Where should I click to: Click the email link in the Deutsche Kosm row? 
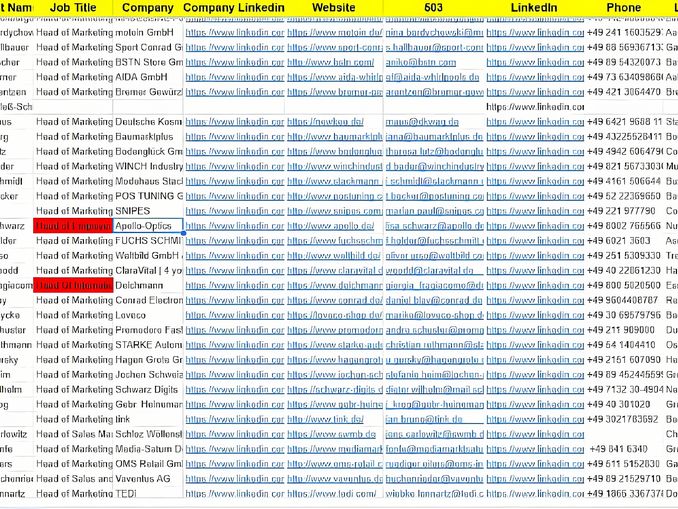422,122
